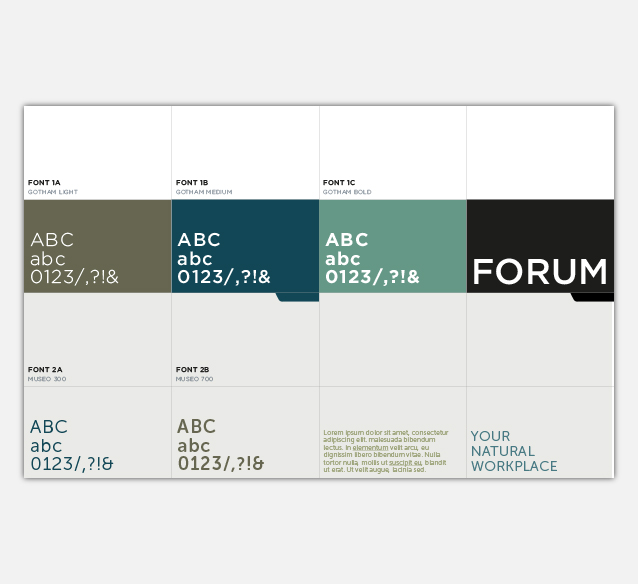Click YOUR NATURAL WORKPLACE tagline
Viewport: 638px width, 584px height.
coord(514,451)
